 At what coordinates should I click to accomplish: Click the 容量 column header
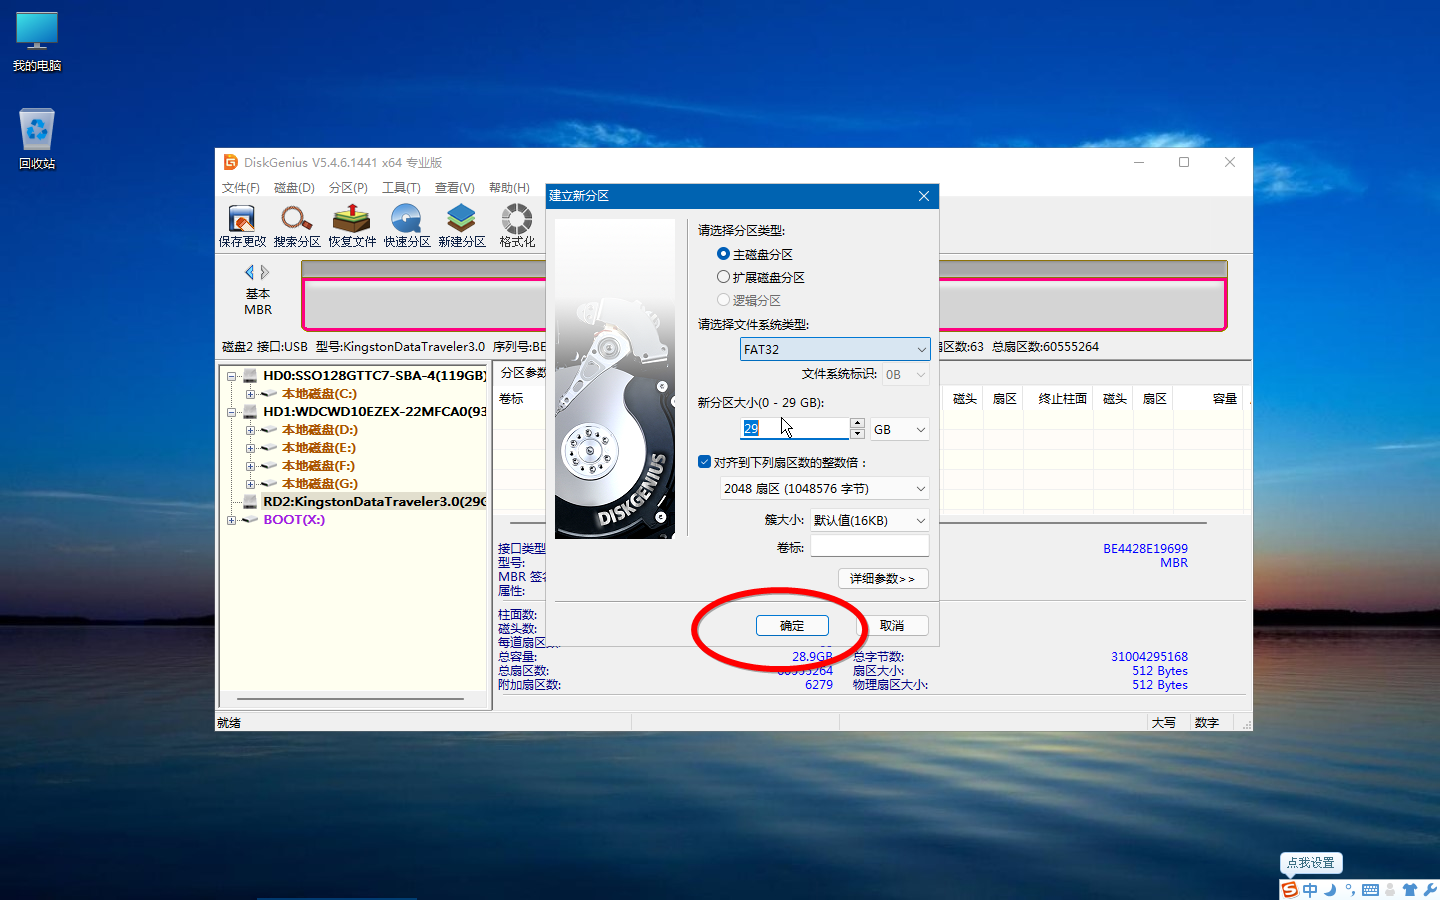click(x=1225, y=398)
